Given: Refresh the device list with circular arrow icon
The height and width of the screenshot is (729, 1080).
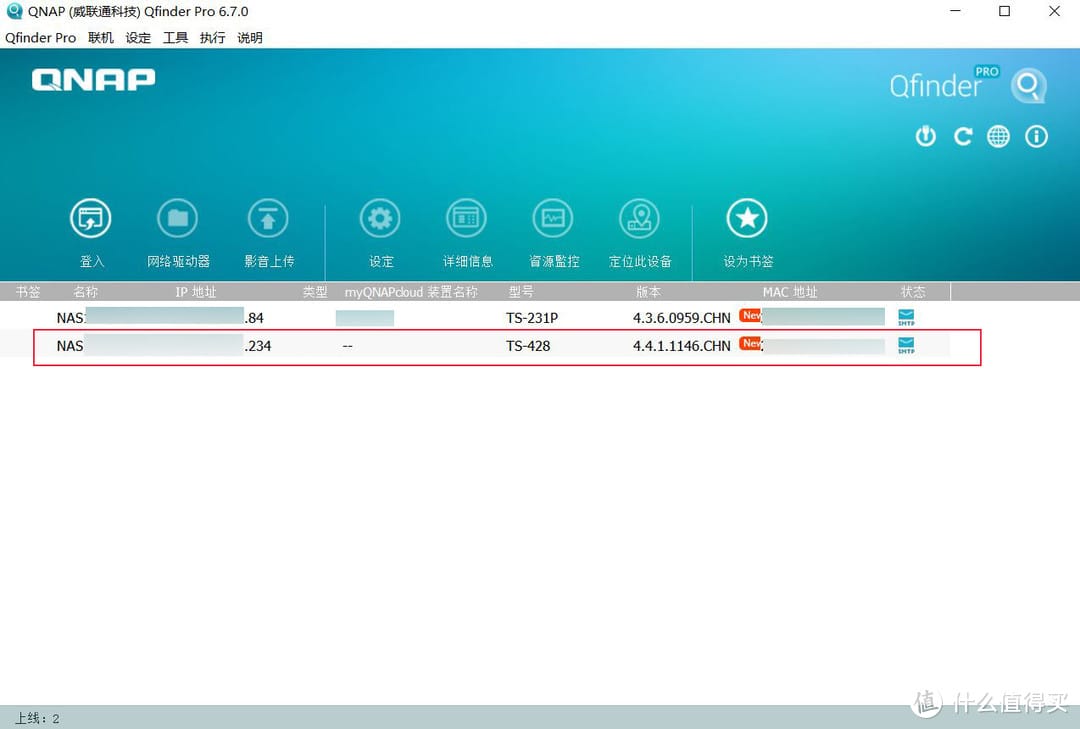Looking at the screenshot, I should [x=962, y=136].
